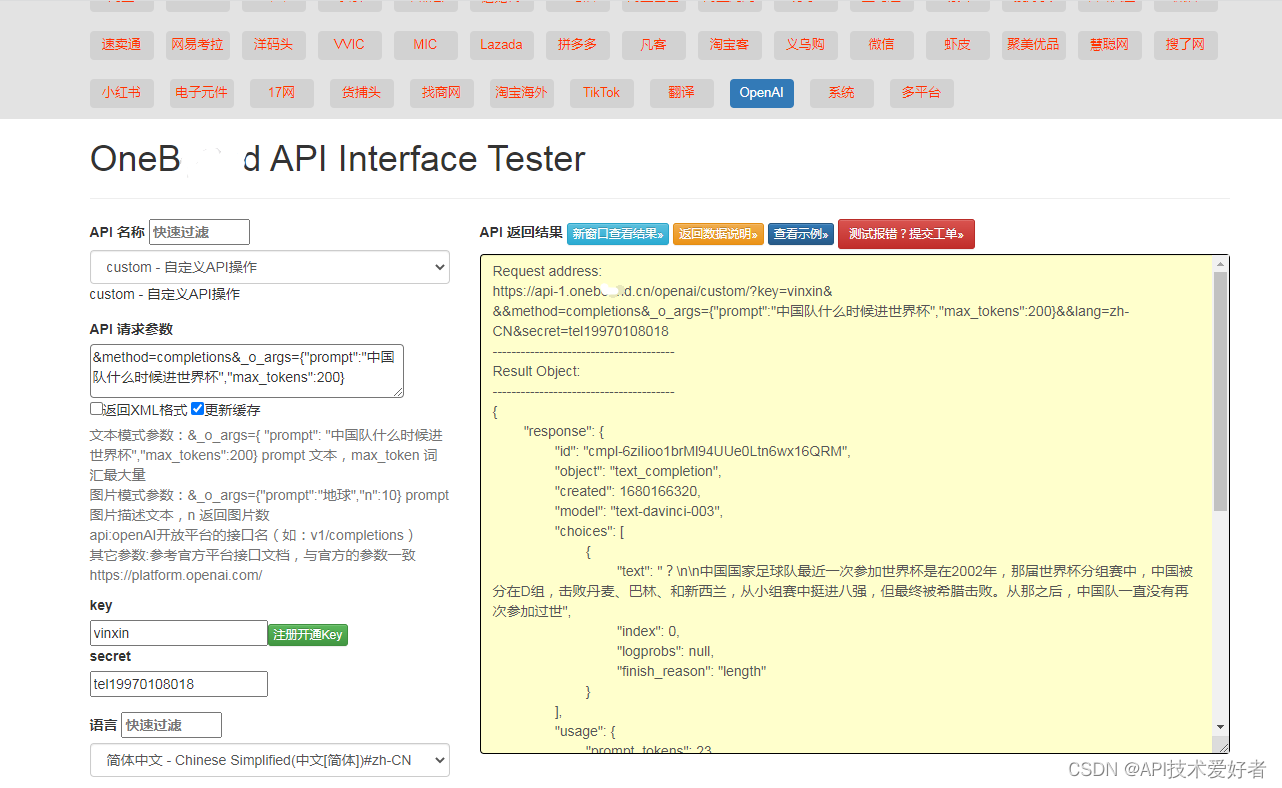Image resolution: width=1282 pixels, height=788 pixels.
Task: Switch to the 洋码头 tab
Action: tap(273, 45)
